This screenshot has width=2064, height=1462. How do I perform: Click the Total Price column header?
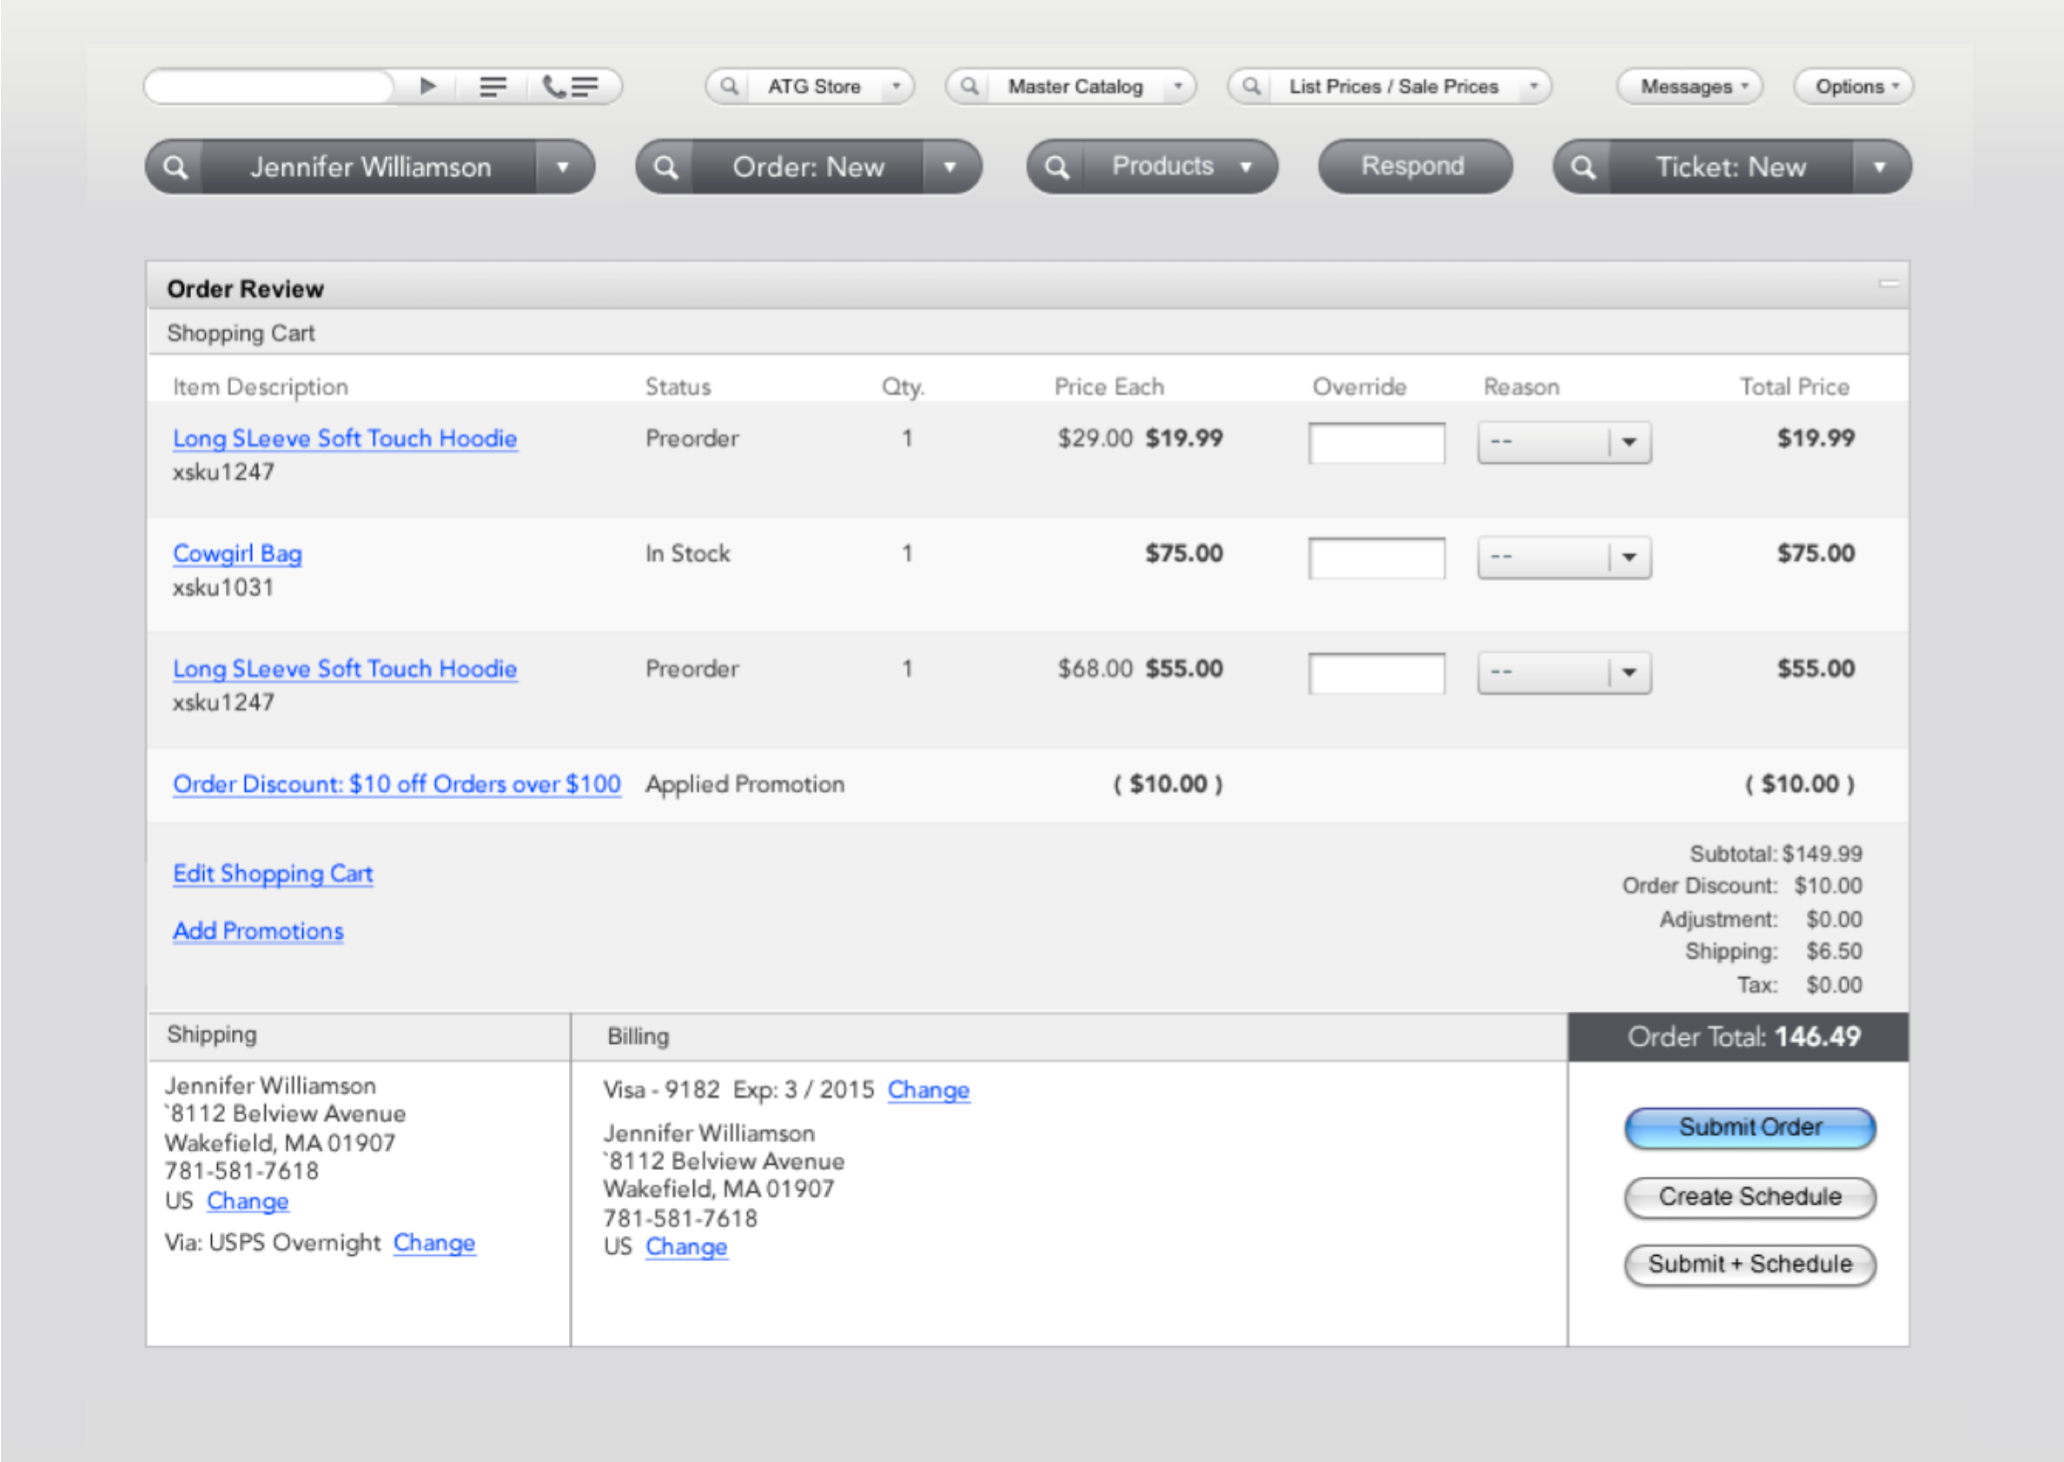[1794, 387]
